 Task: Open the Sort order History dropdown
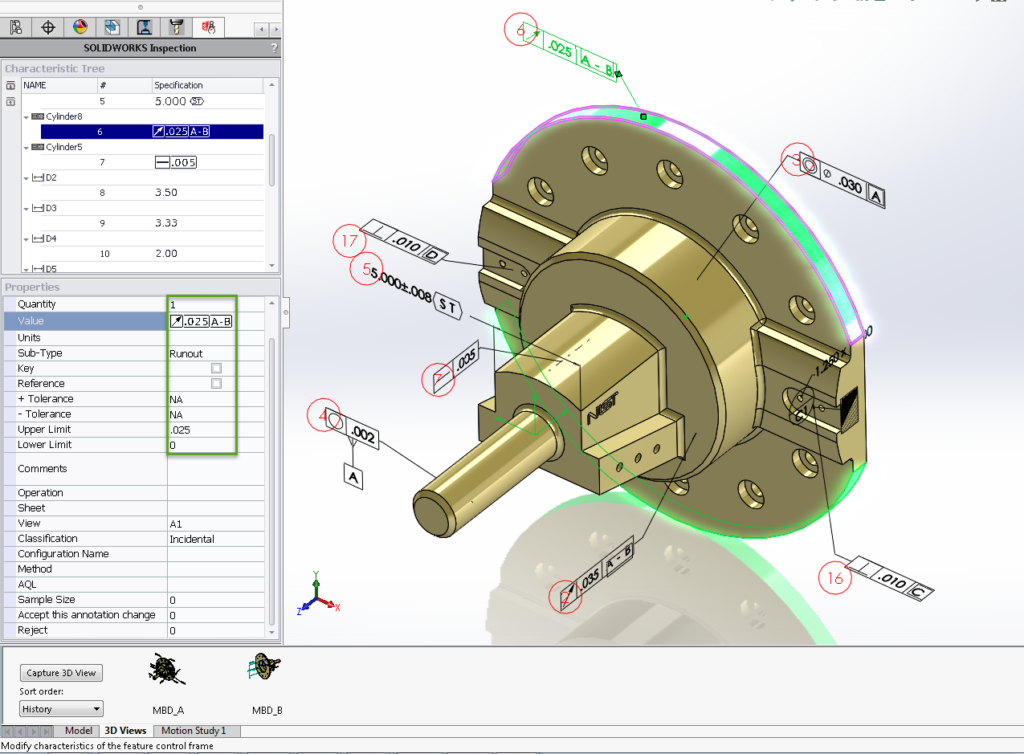click(61, 709)
